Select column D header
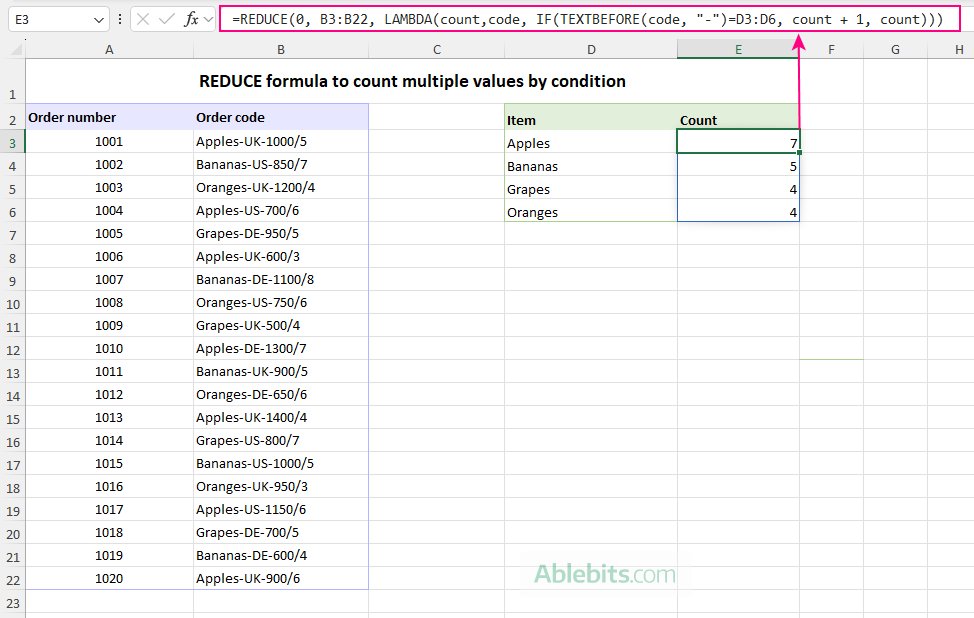The image size is (974, 618). click(x=591, y=50)
